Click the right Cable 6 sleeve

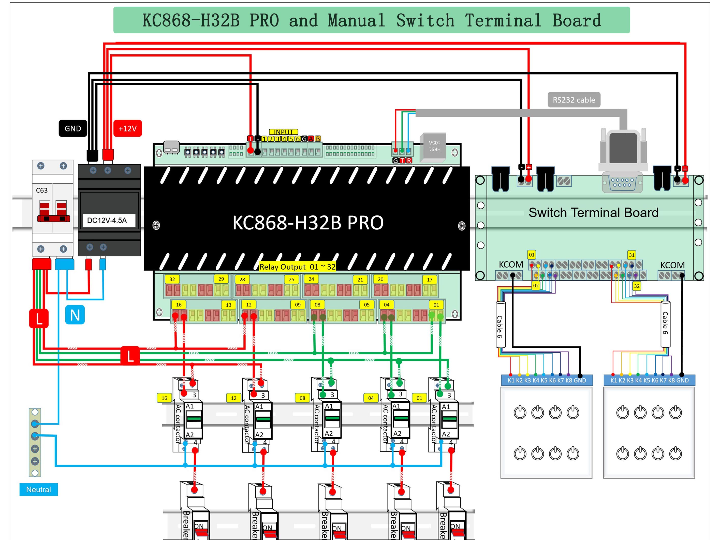[665, 325]
